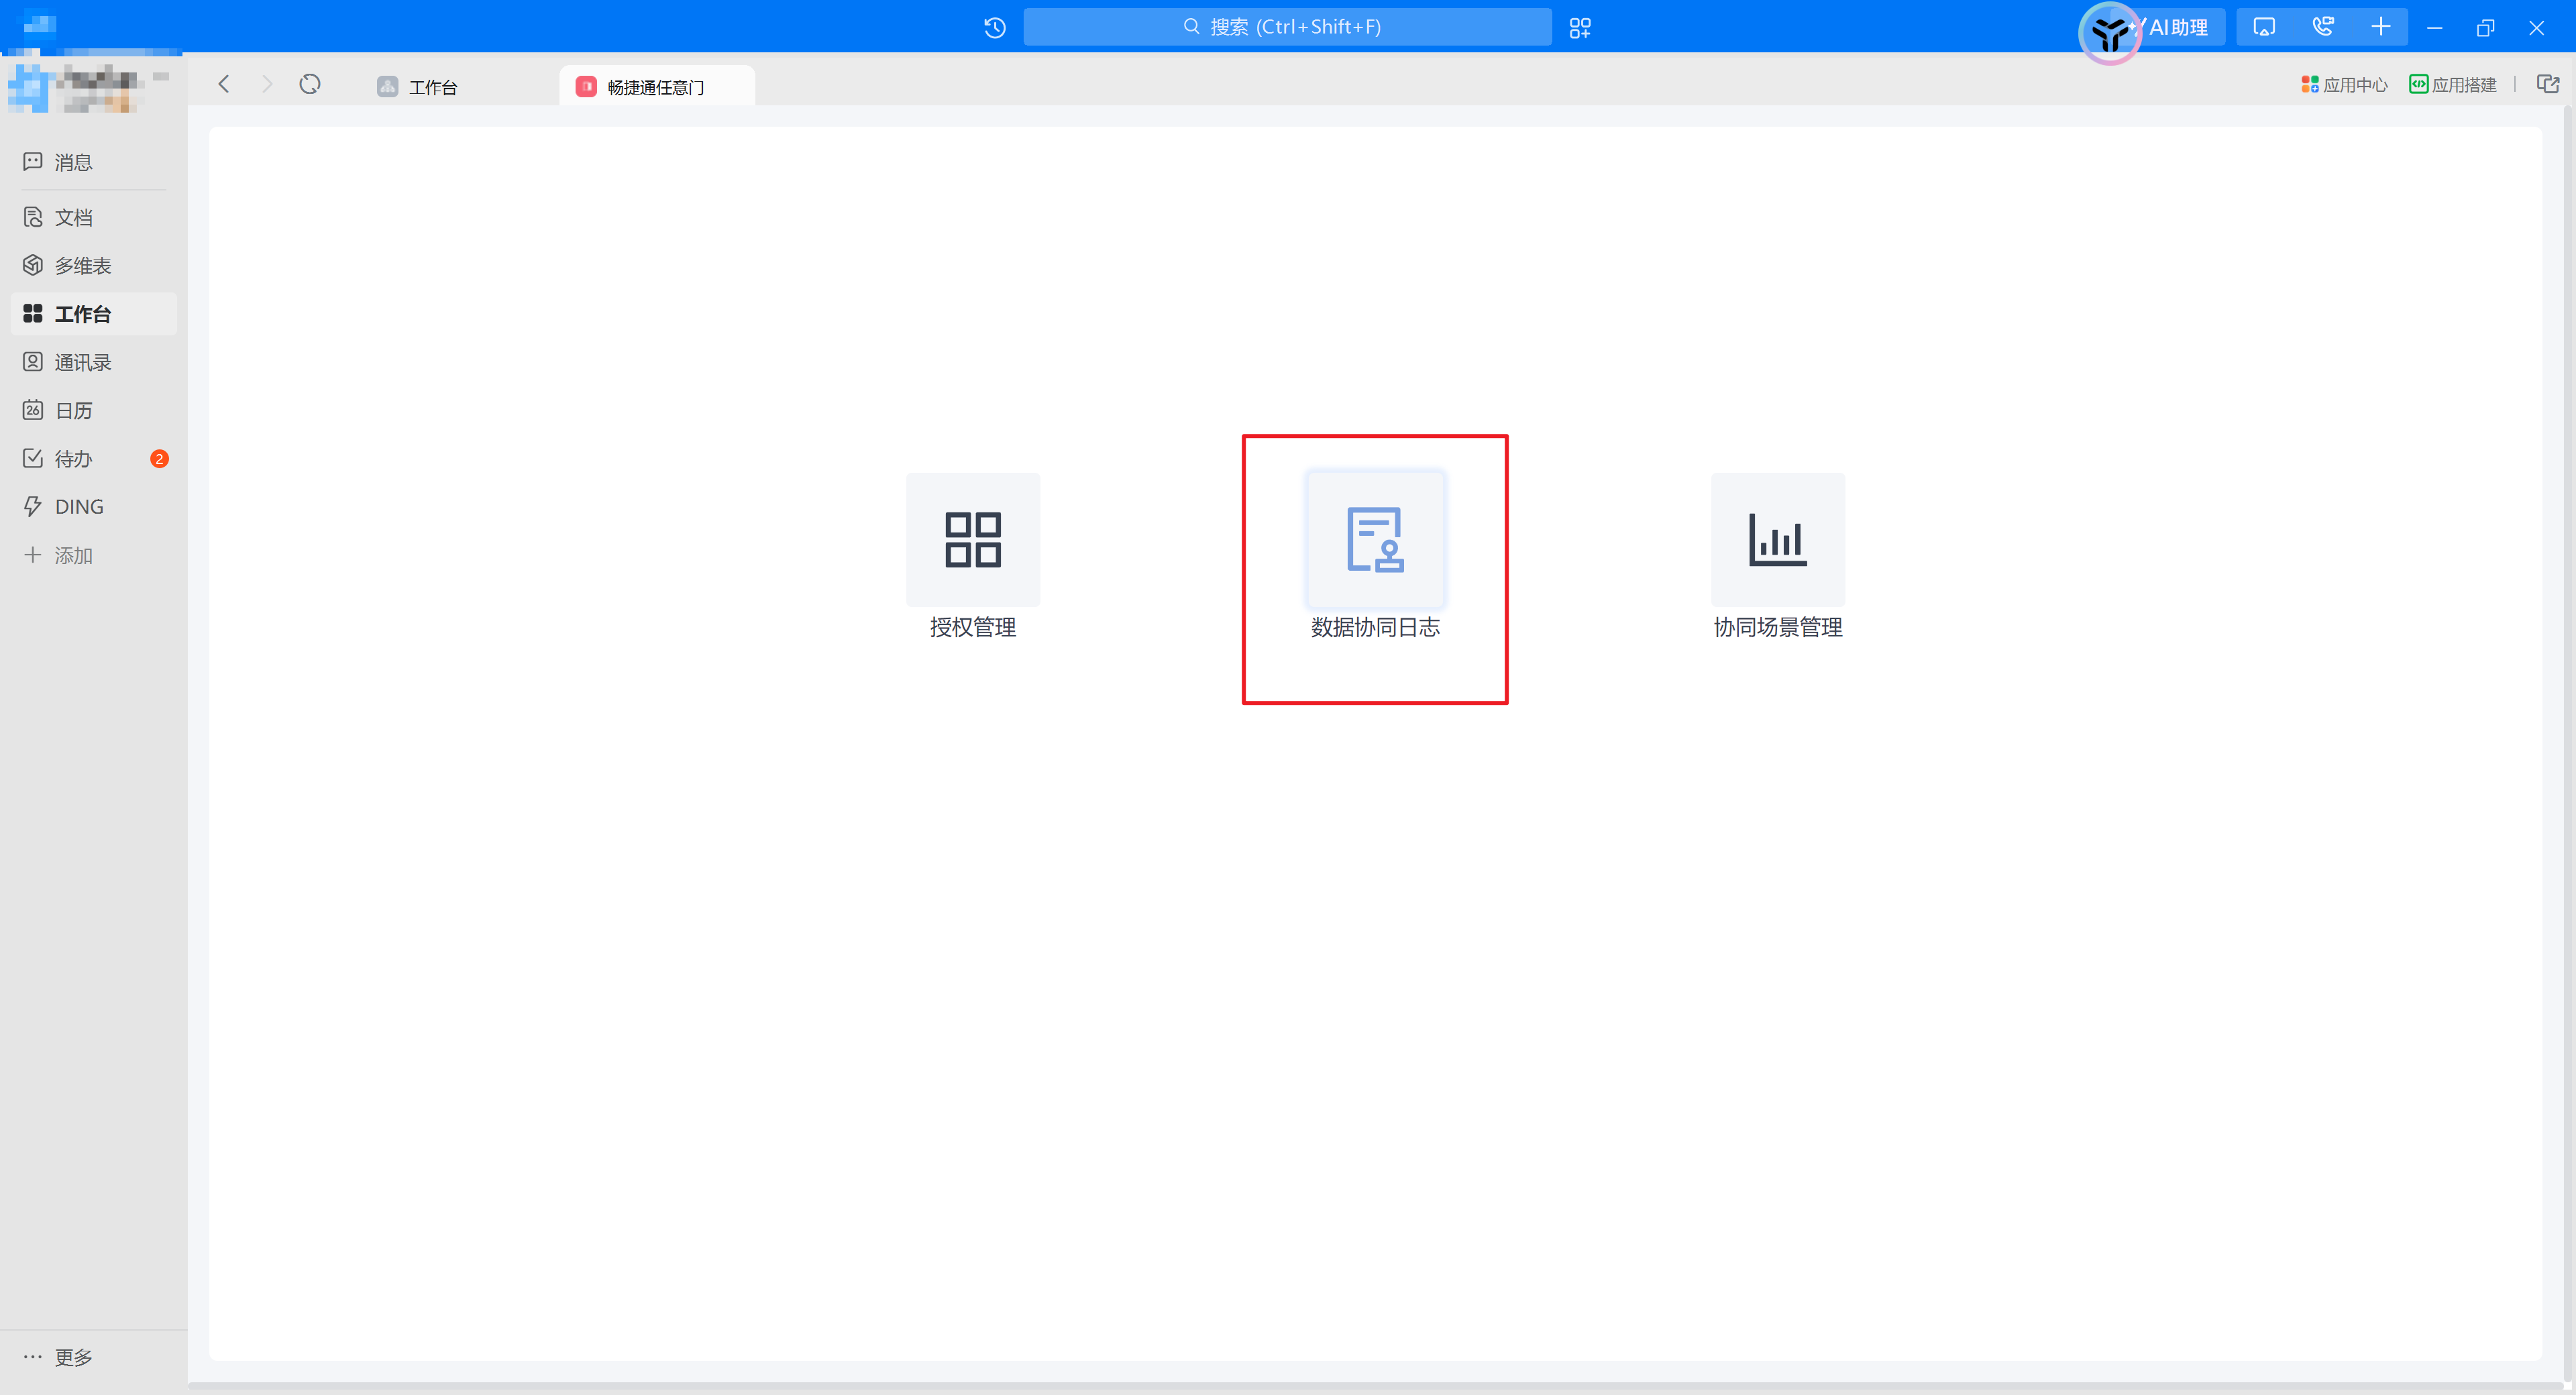Click the plus icon in title bar

(2380, 27)
